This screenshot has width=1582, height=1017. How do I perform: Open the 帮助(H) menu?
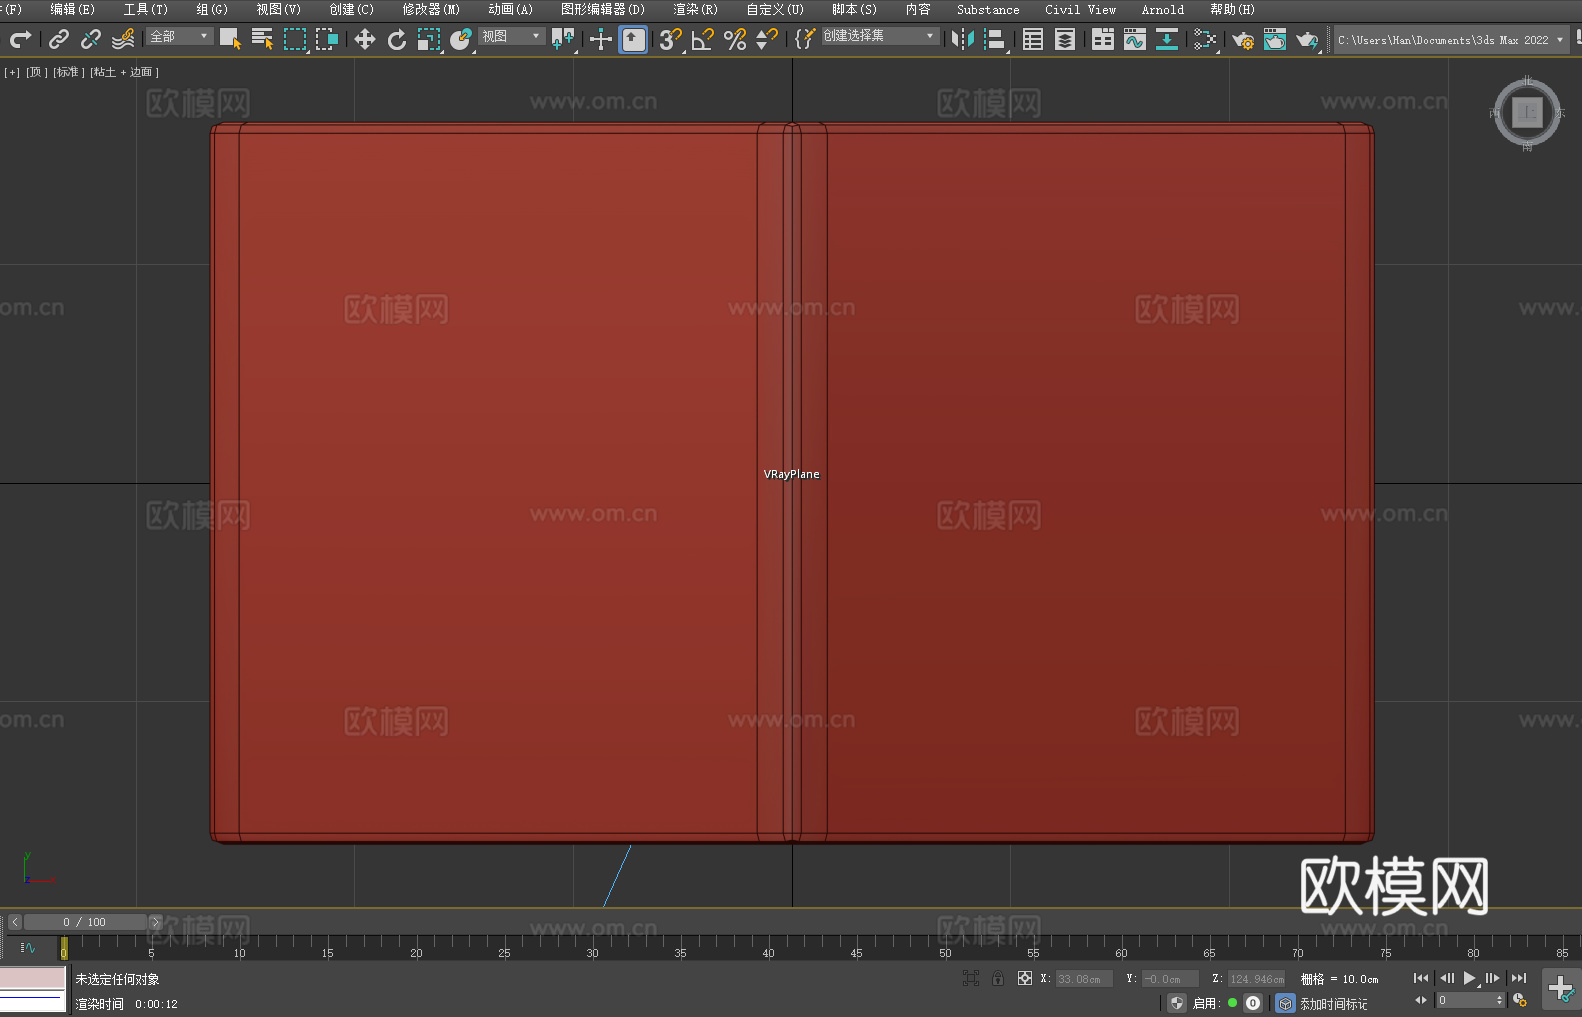(1232, 9)
